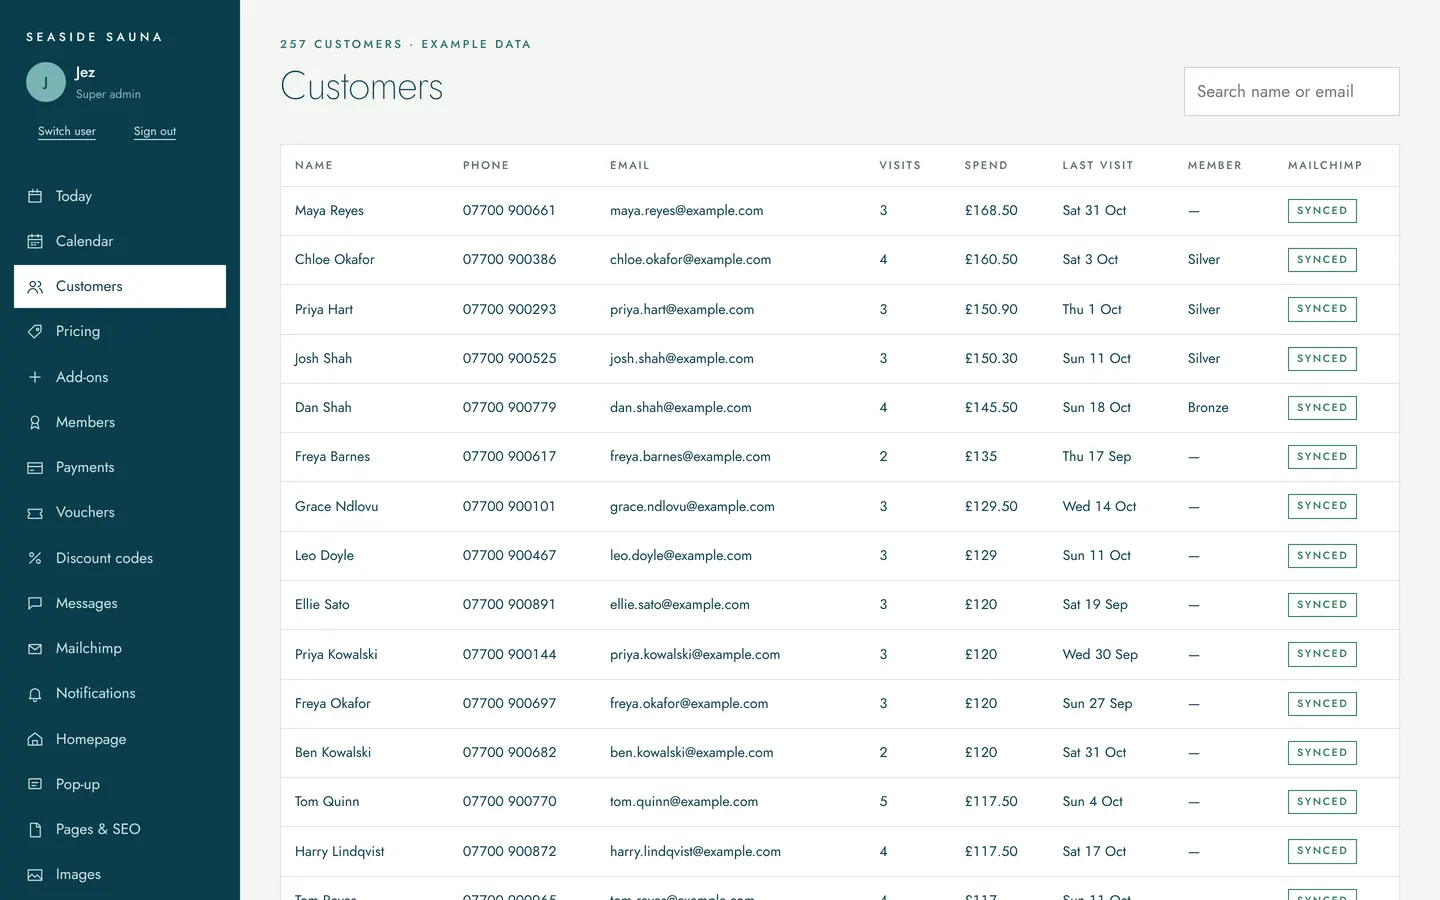The image size is (1440, 900).
Task: Click the Mailchimp envelope icon
Action: (35, 649)
